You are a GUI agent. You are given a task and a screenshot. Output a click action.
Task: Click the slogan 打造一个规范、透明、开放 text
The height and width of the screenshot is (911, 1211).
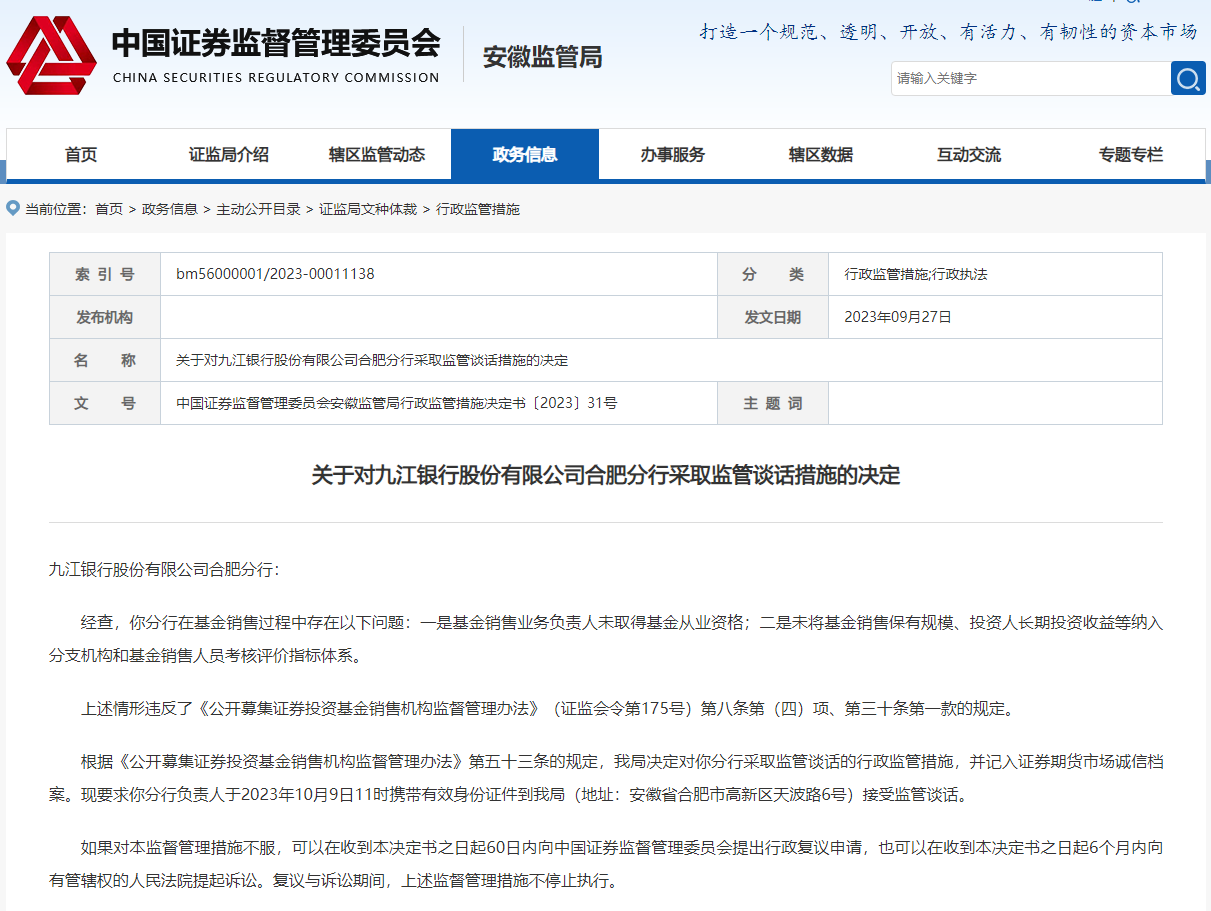(948, 32)
